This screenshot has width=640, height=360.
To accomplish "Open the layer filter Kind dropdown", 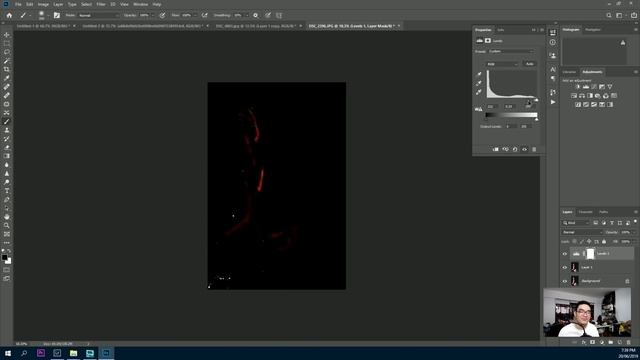I will tap(576, 223).
